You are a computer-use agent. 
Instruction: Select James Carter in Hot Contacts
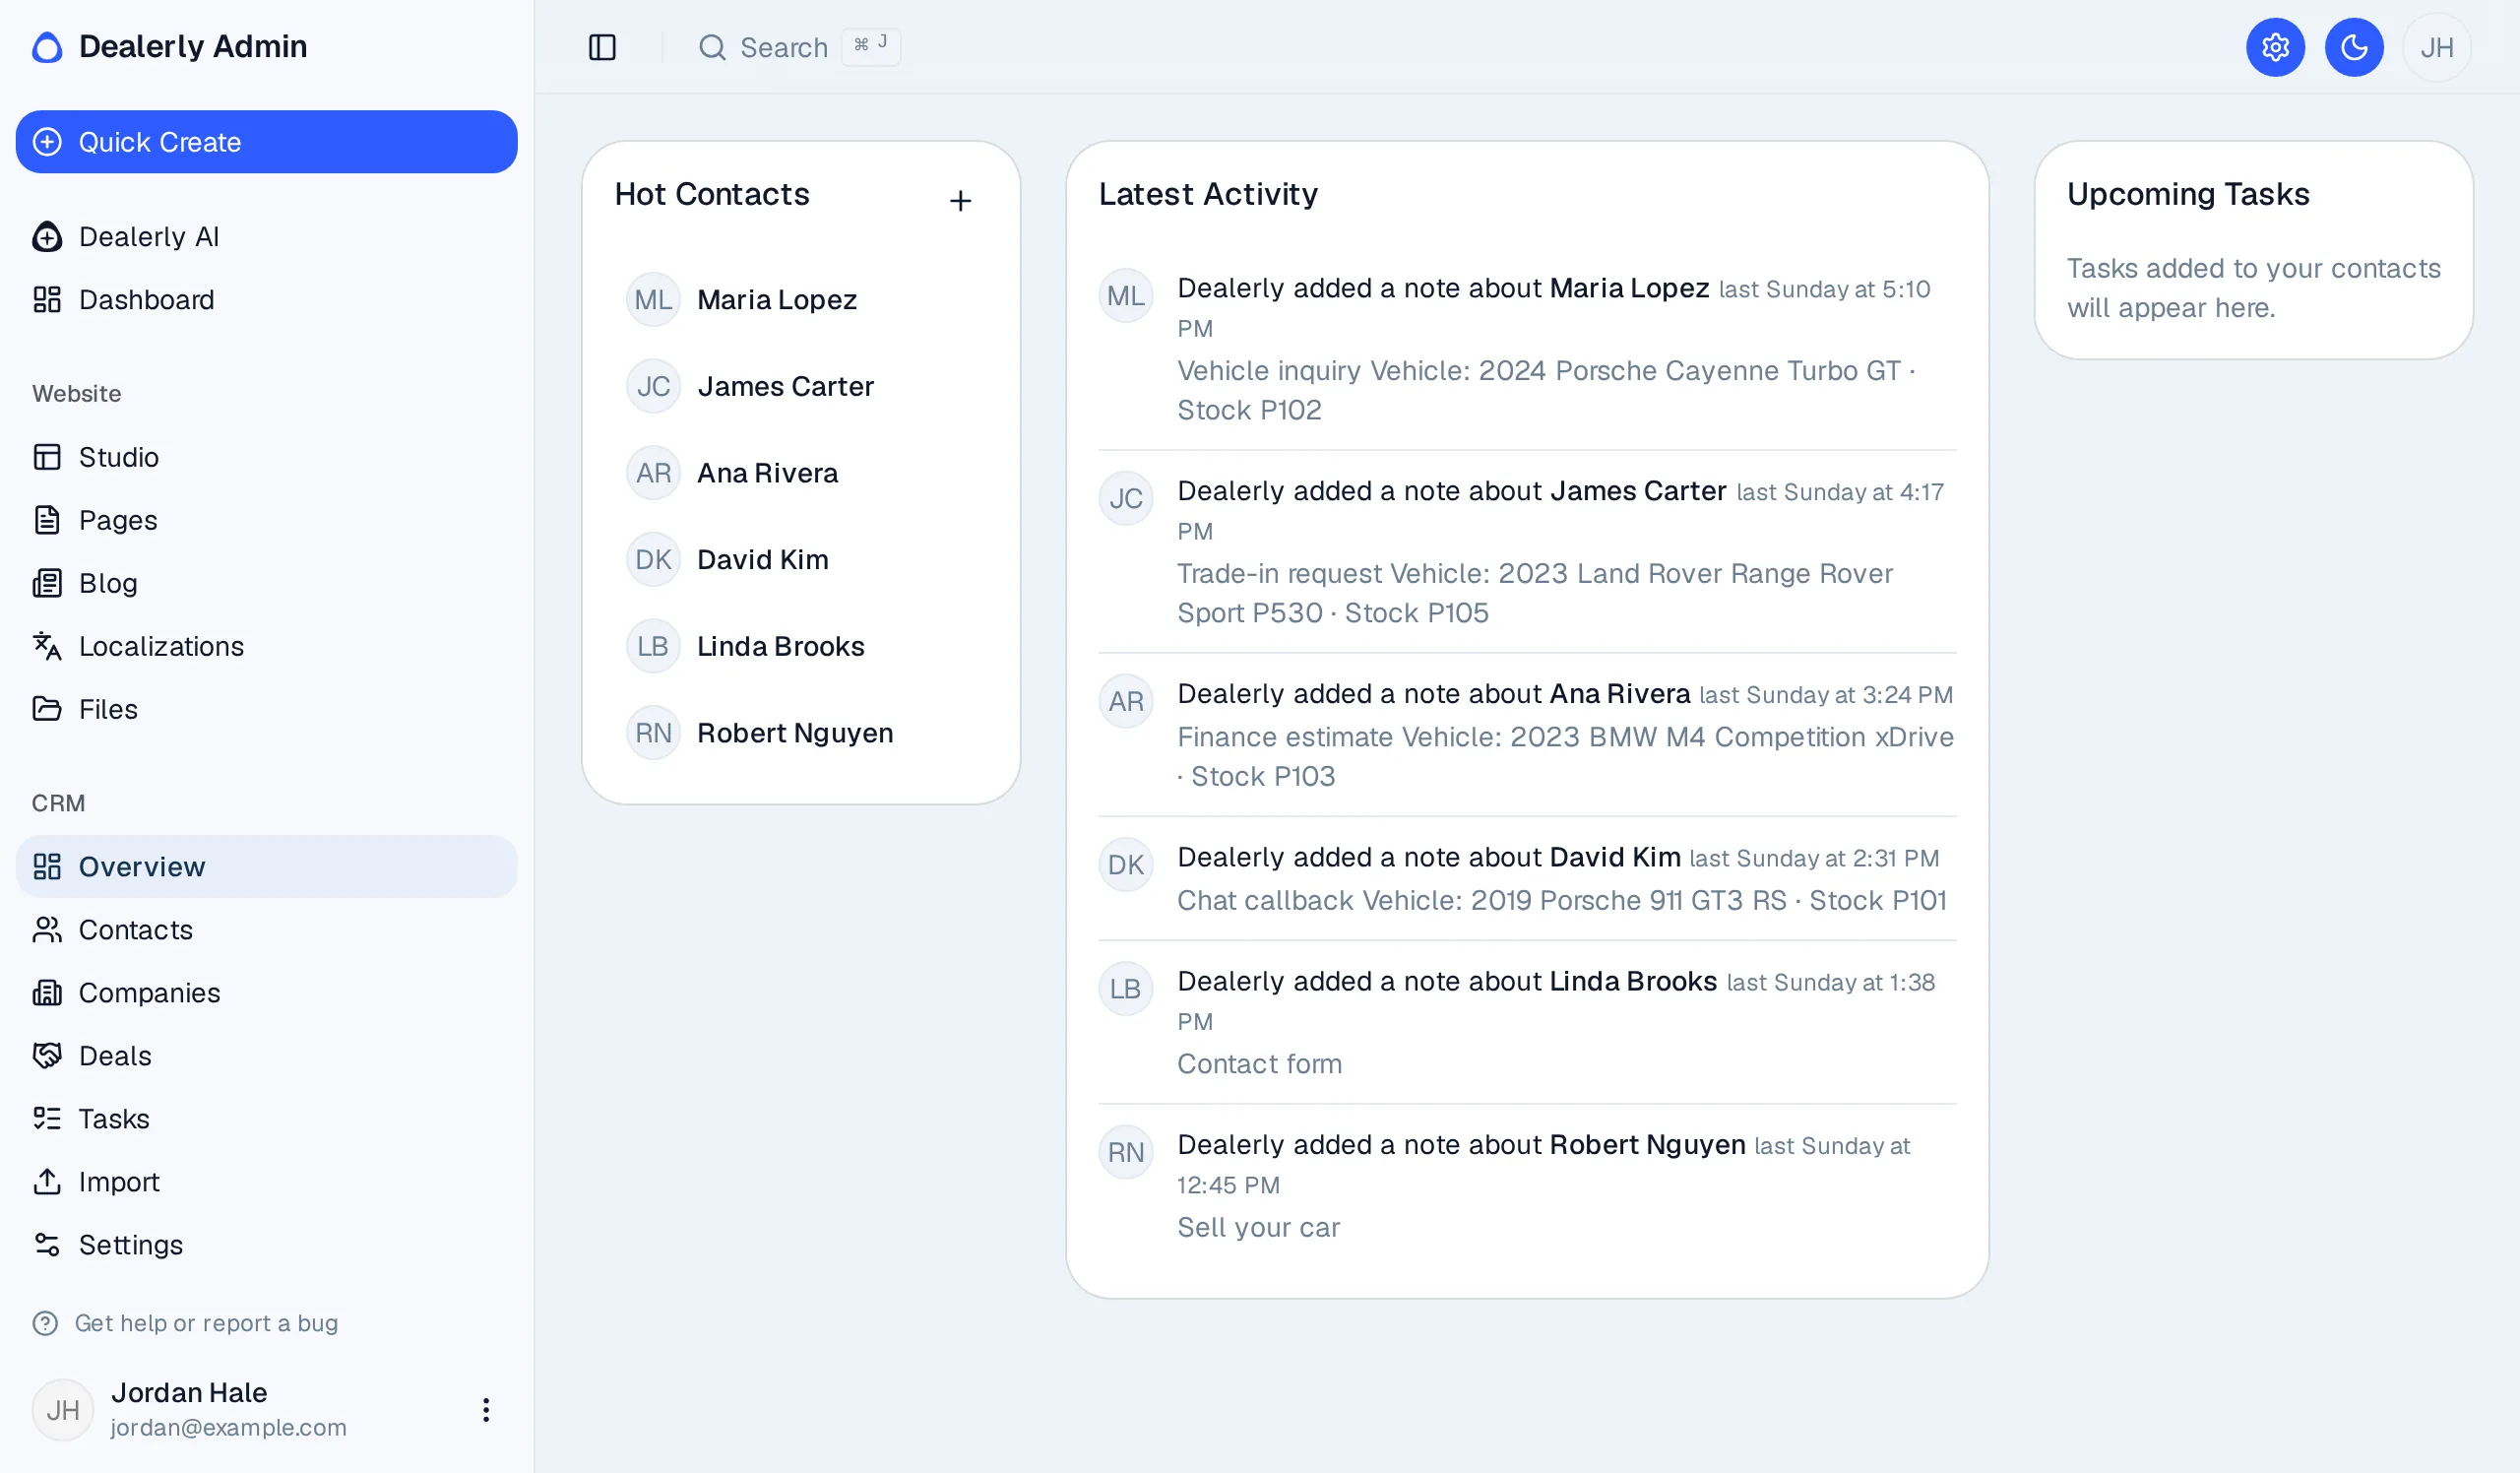point(800,386)
